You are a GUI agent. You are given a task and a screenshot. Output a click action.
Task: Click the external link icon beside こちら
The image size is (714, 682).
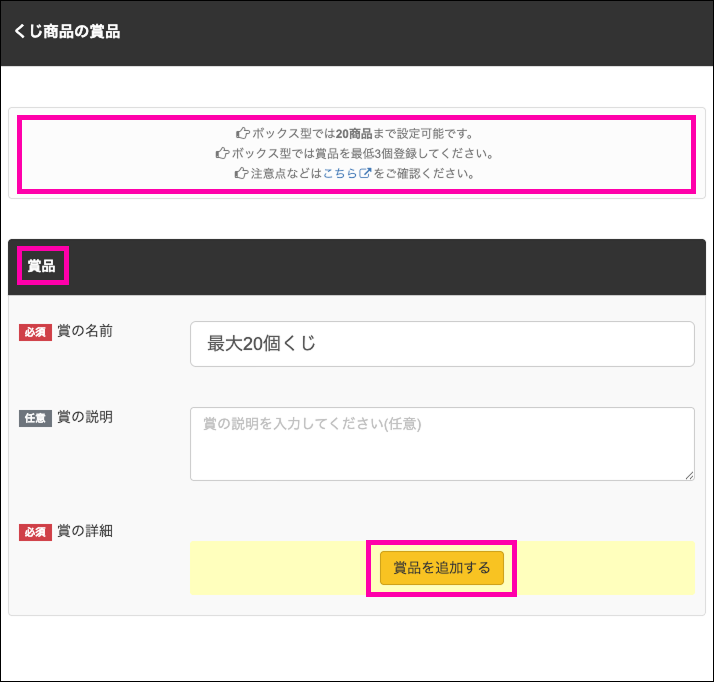365,173
